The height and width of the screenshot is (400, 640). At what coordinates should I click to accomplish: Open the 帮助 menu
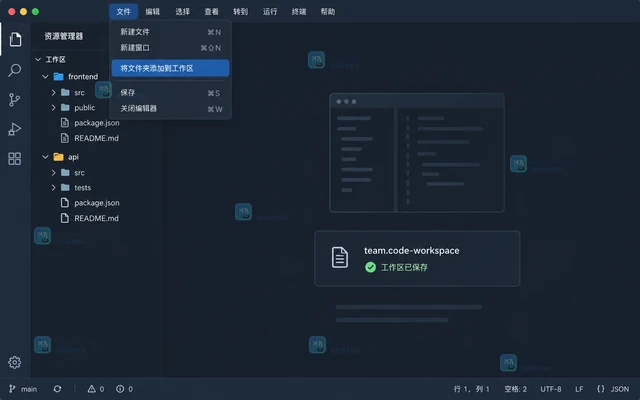(328, 11)
